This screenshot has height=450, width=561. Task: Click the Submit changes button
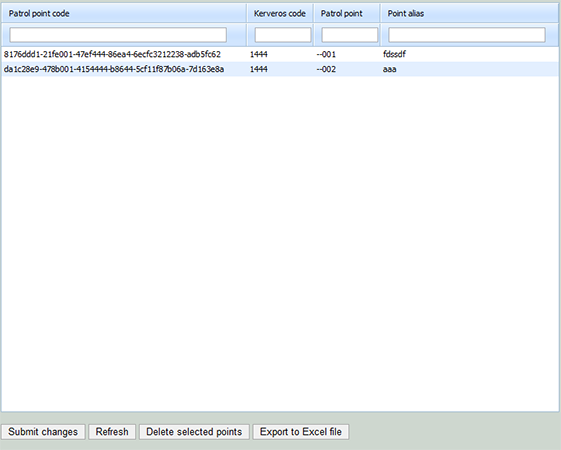click(43, 432)
